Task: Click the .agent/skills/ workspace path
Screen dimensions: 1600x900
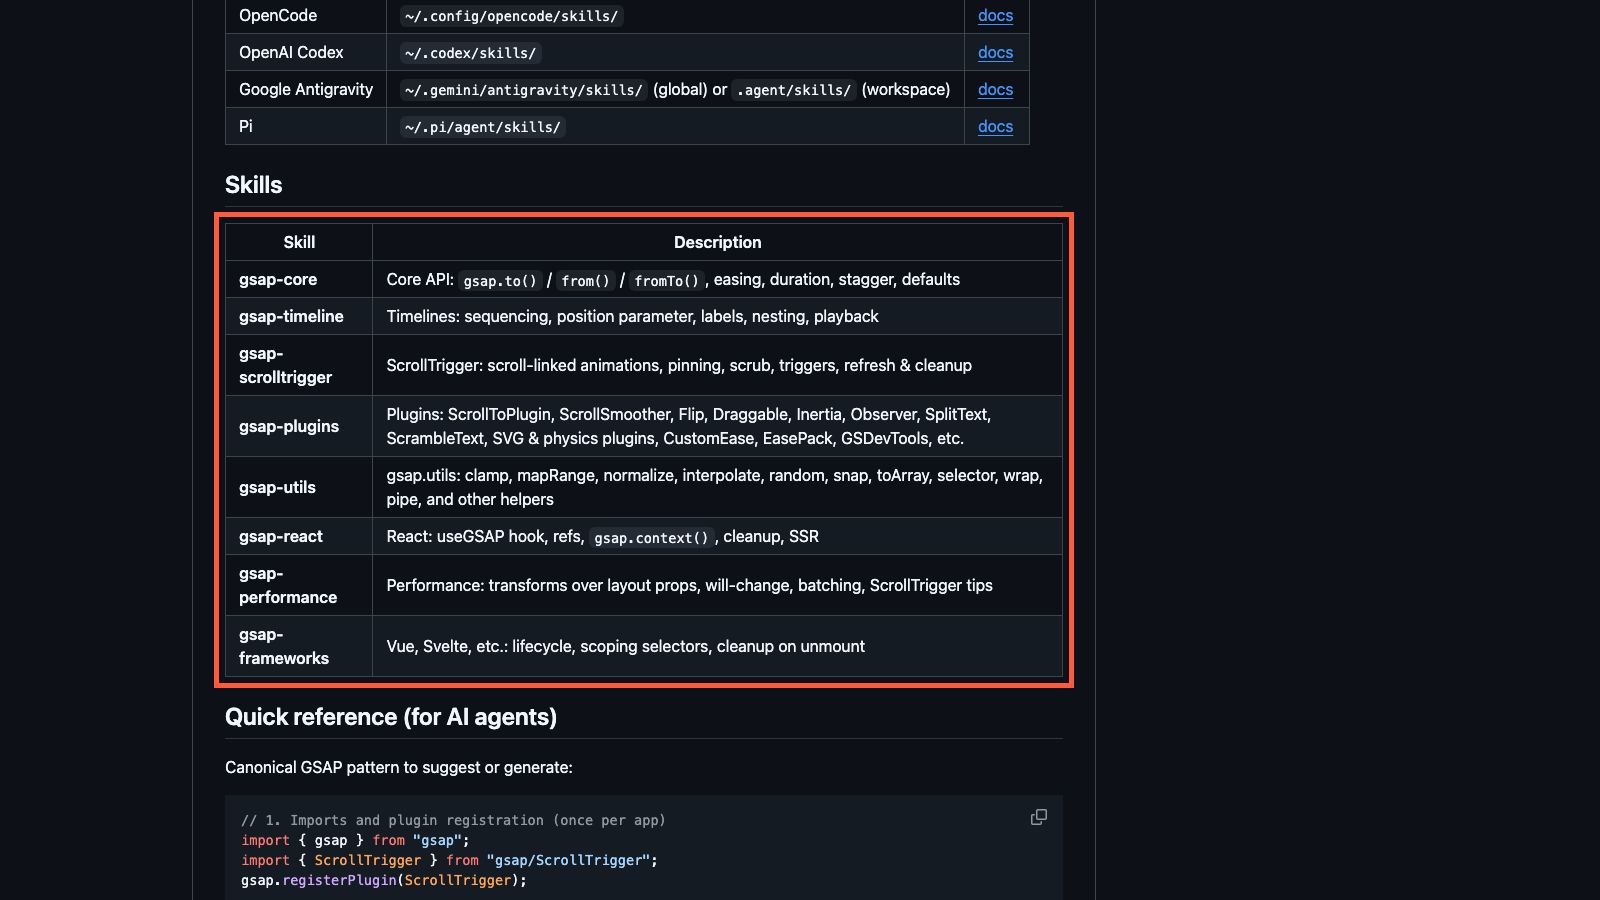Action: point(794,90)
